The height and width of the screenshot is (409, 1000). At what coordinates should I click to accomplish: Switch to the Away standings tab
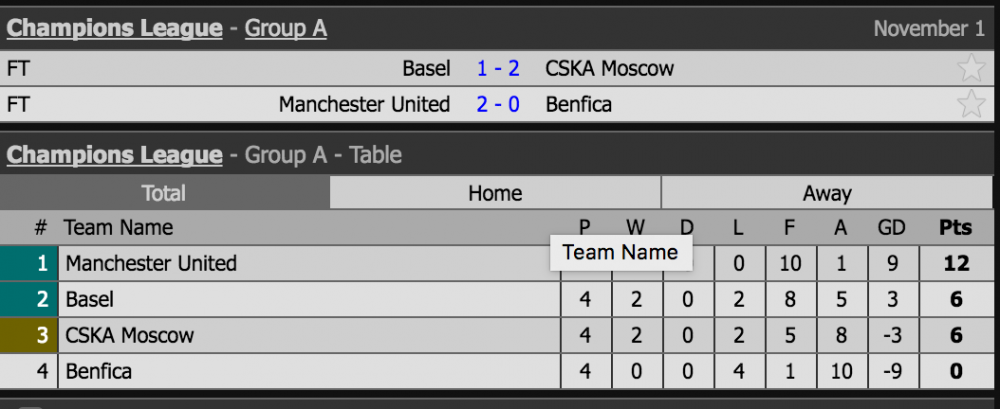[827, 193]
